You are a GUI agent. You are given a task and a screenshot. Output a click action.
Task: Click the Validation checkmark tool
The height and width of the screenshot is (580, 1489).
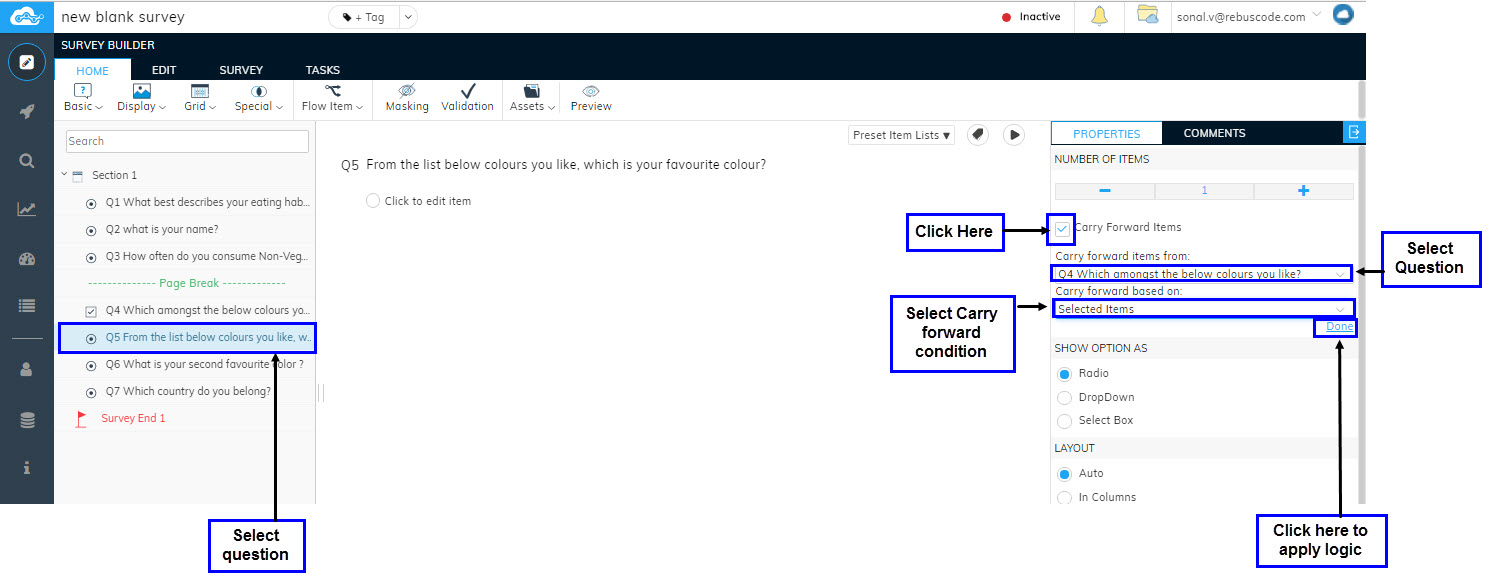[467, 98]
